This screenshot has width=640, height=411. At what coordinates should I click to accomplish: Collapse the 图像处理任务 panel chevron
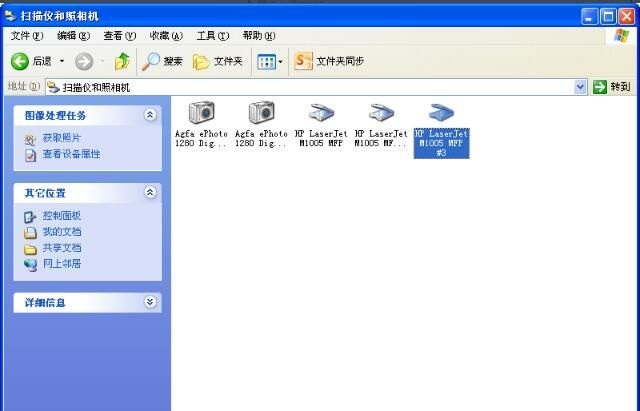150,115
